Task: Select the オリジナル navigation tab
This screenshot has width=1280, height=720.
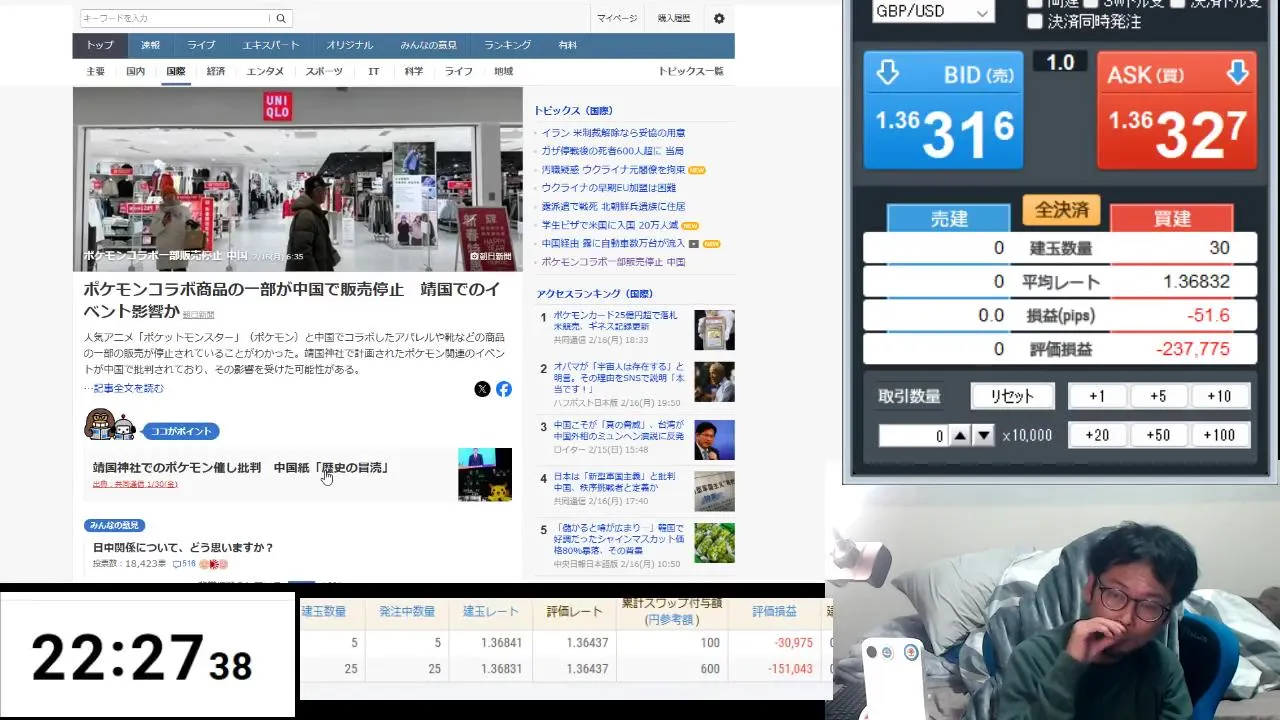Action: [349, 45]
